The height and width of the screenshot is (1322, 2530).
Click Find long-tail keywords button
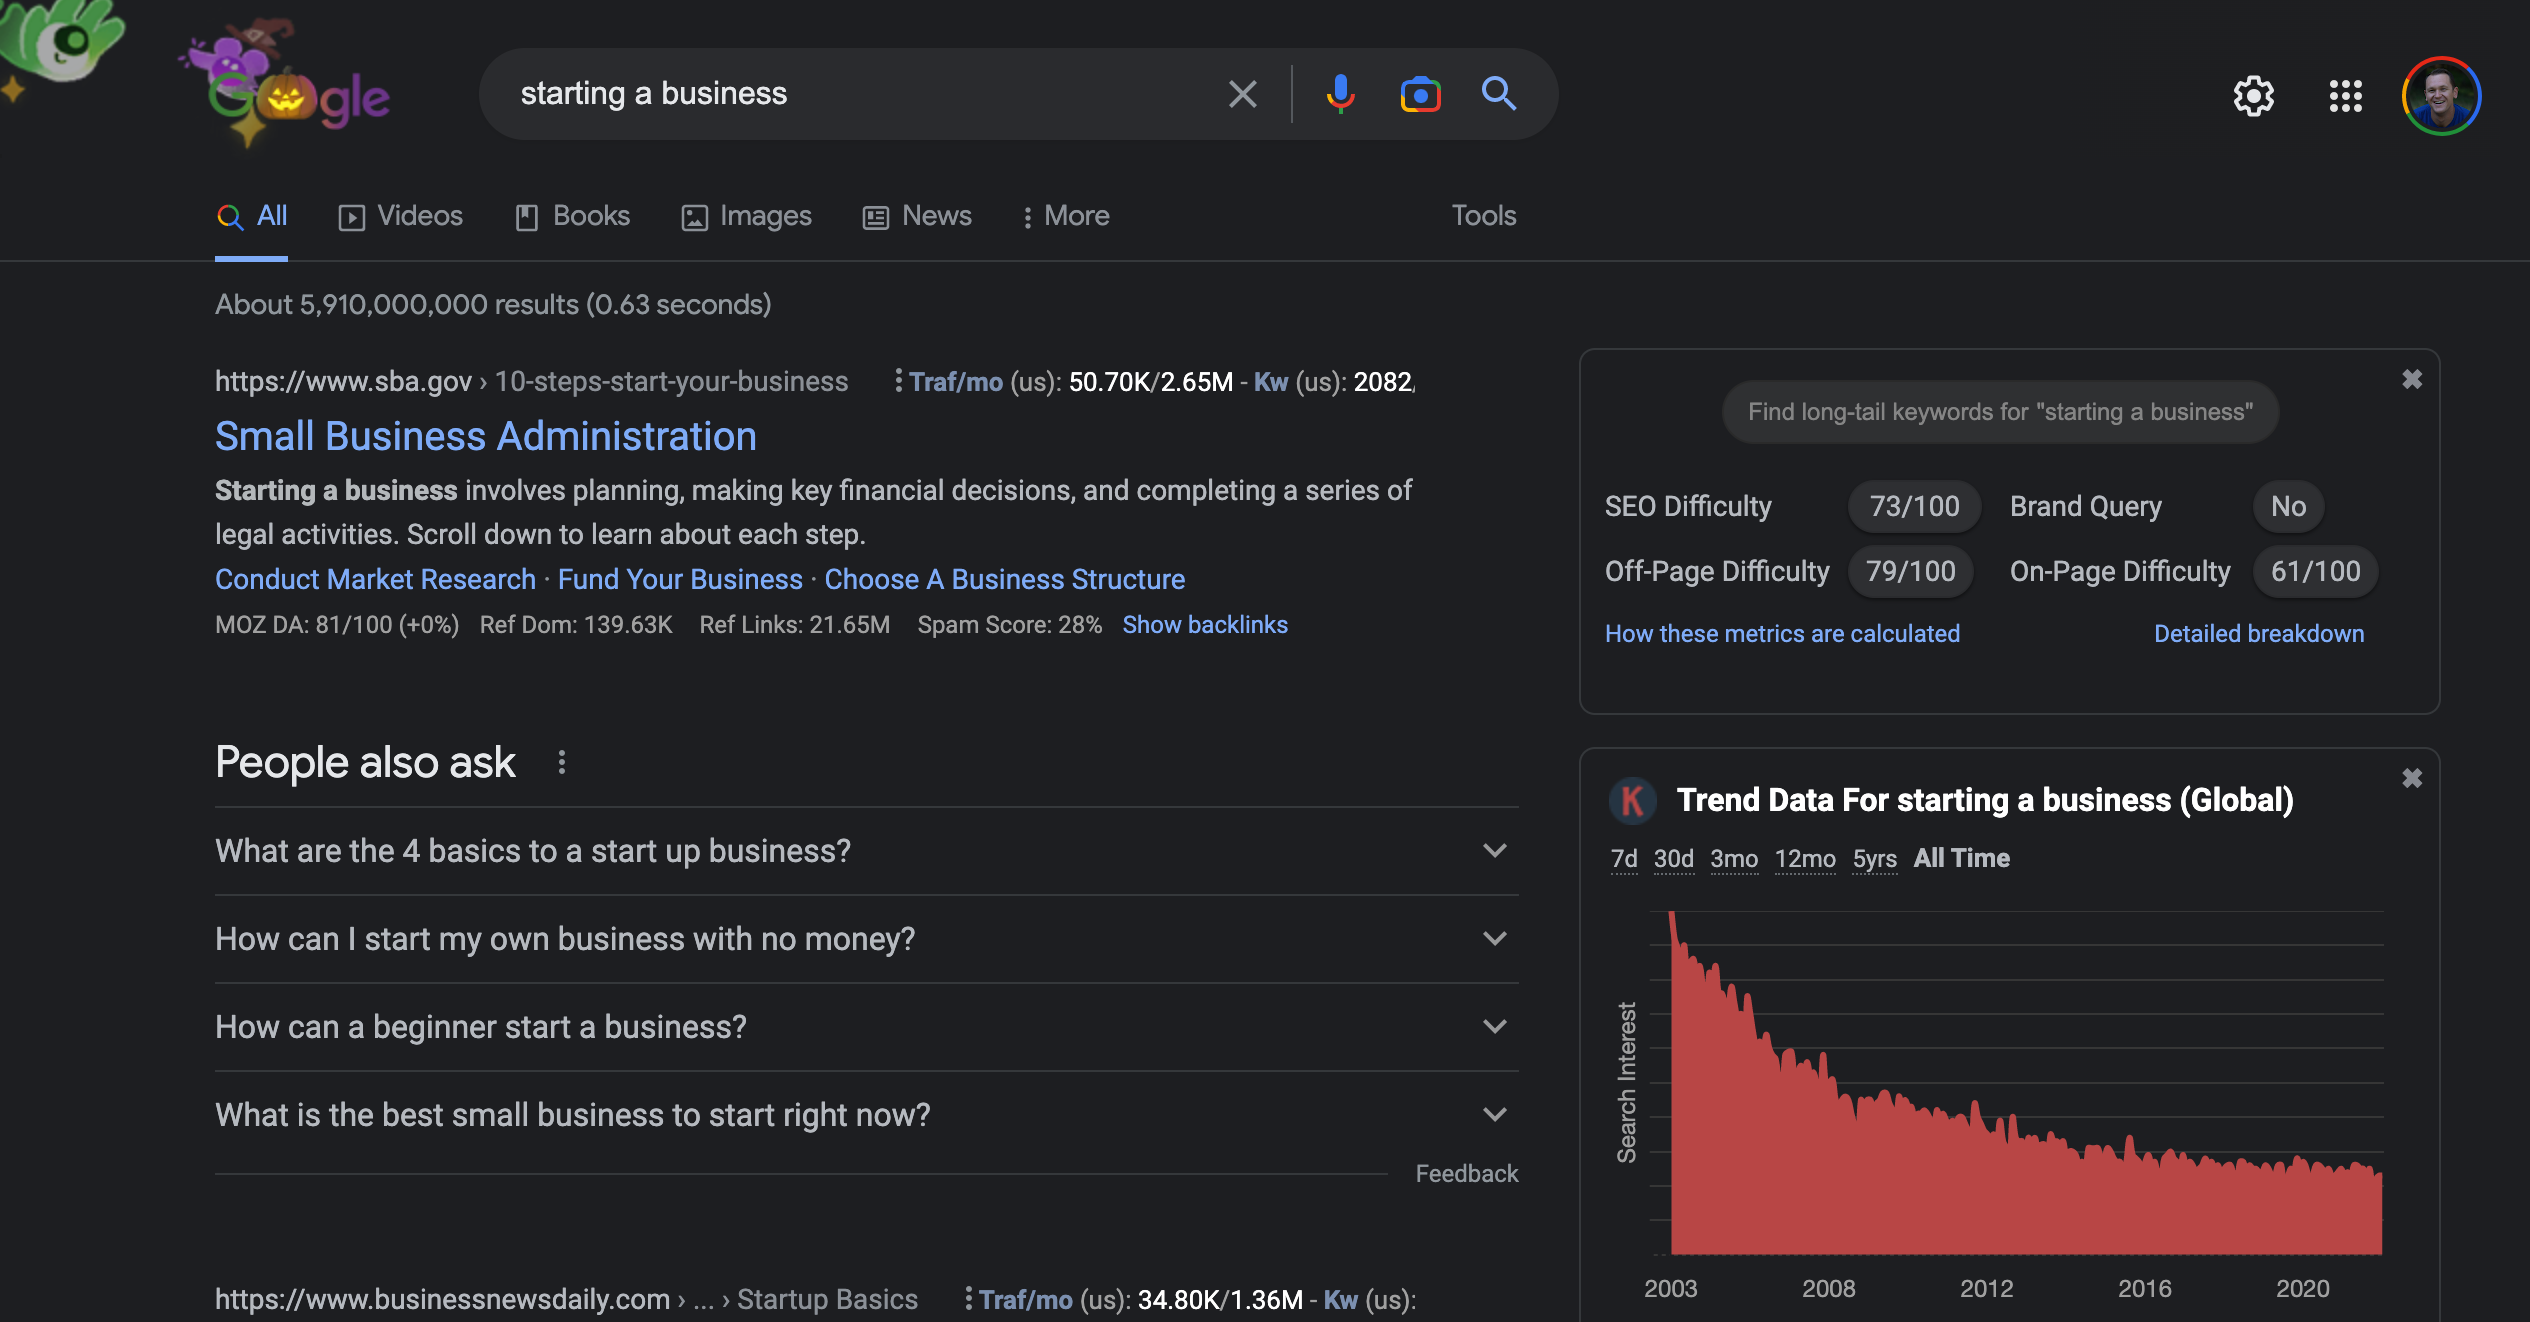(2000, 412)
